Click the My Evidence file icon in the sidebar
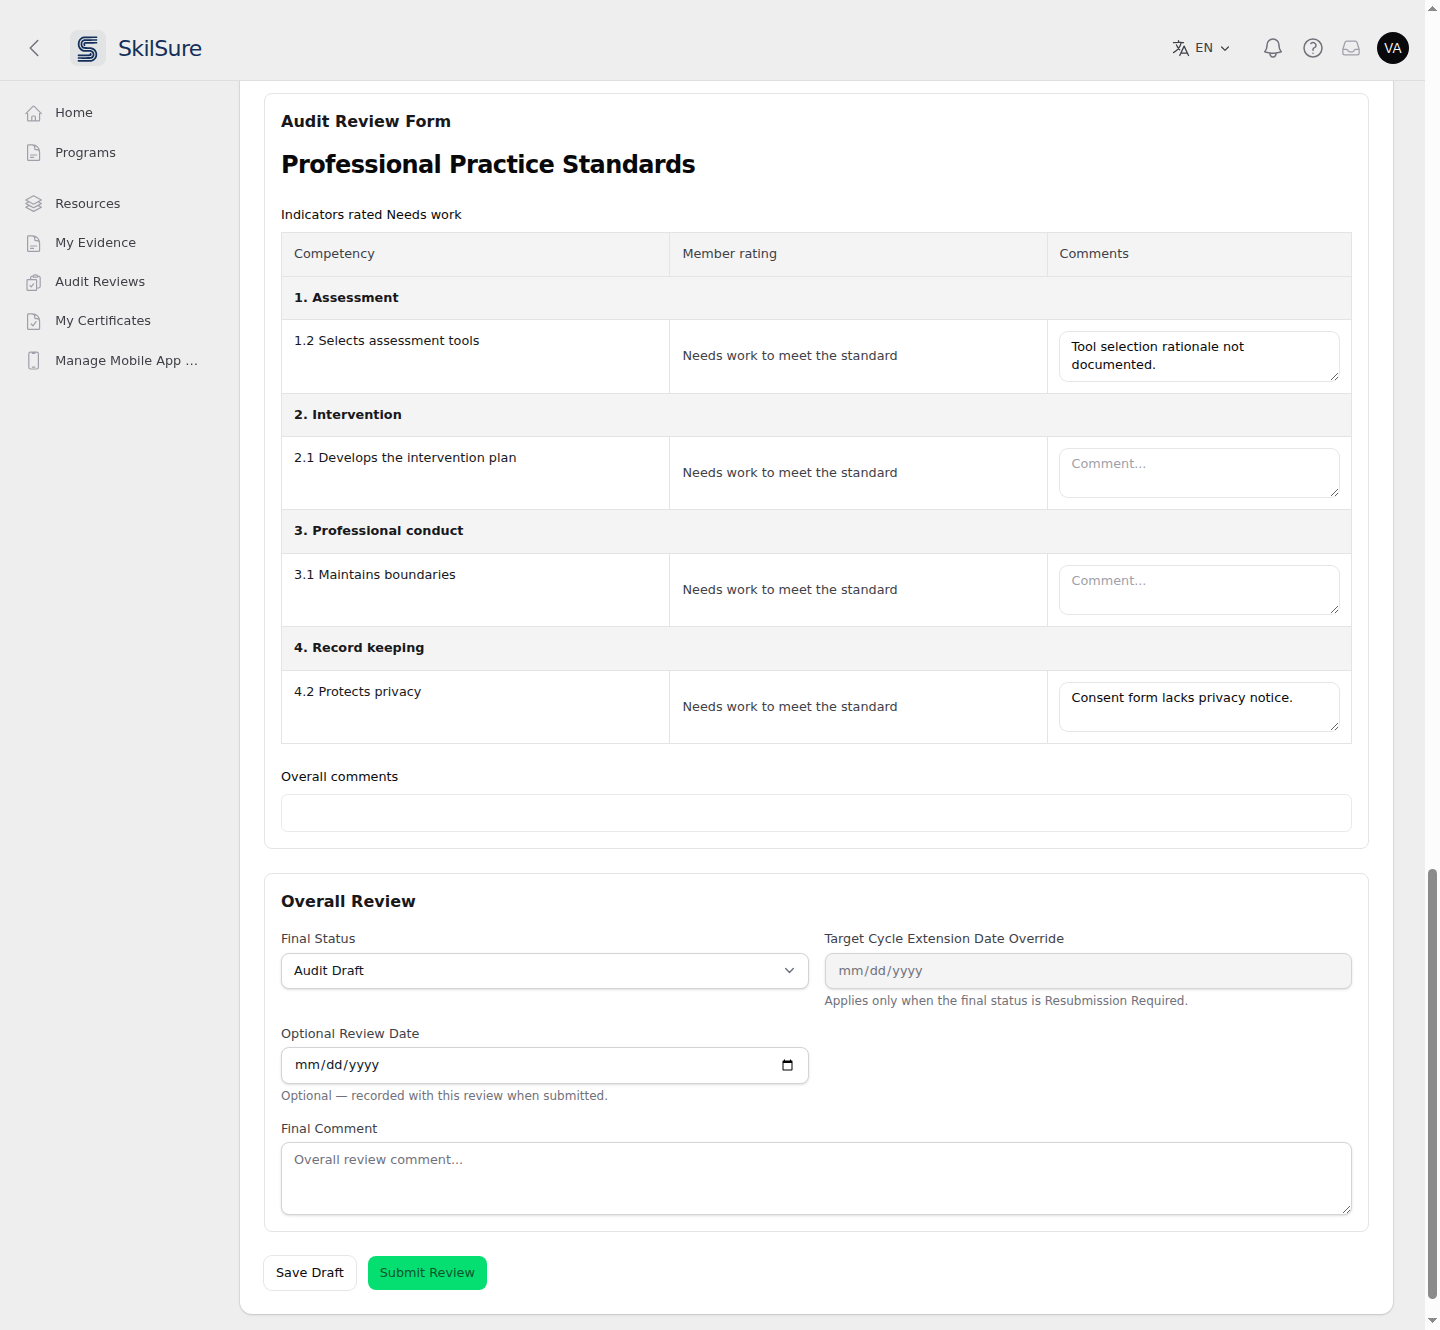The width and height of the screenshot is (1440, 1330). tap(34, 243)
